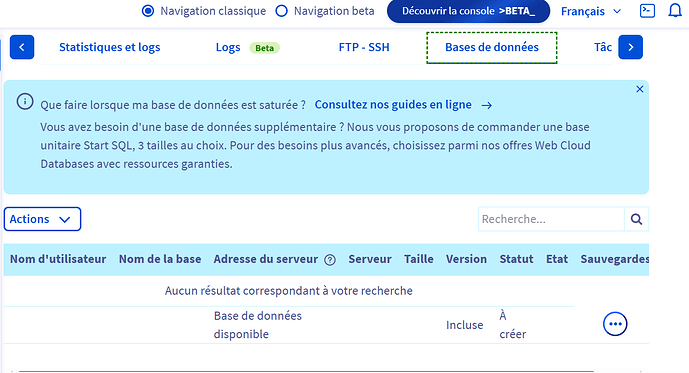Click the Incluse version cell

pyautogui.click(x=464, y=325)
